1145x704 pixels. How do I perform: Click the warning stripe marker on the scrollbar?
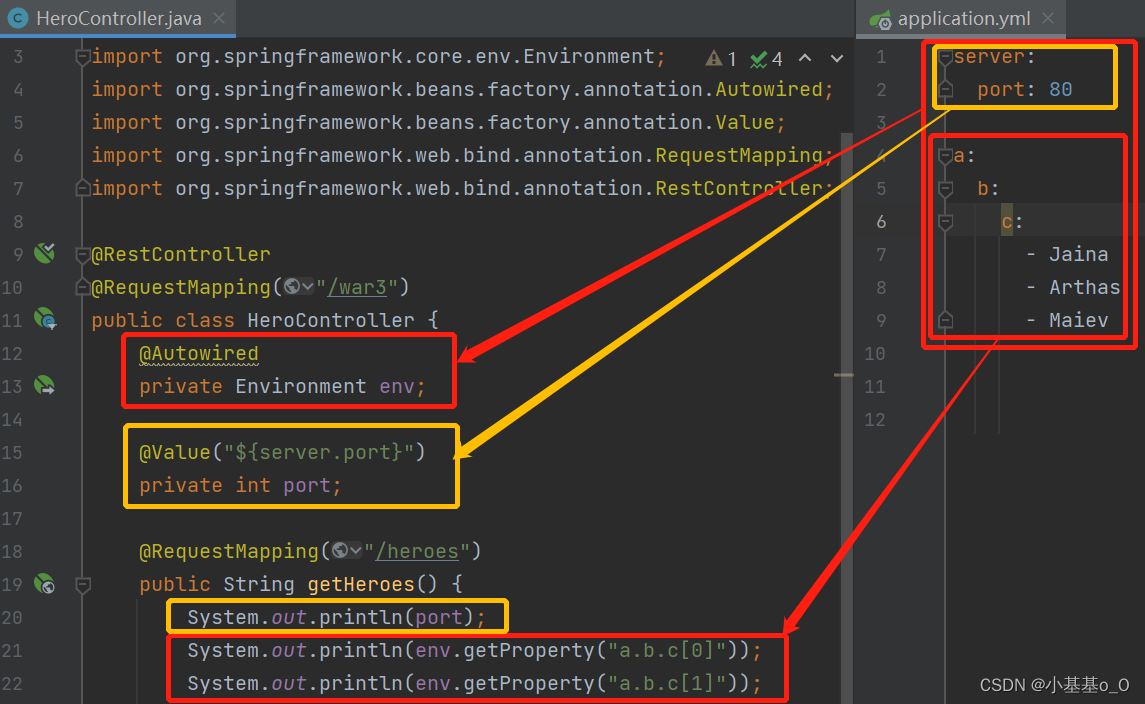843,375
